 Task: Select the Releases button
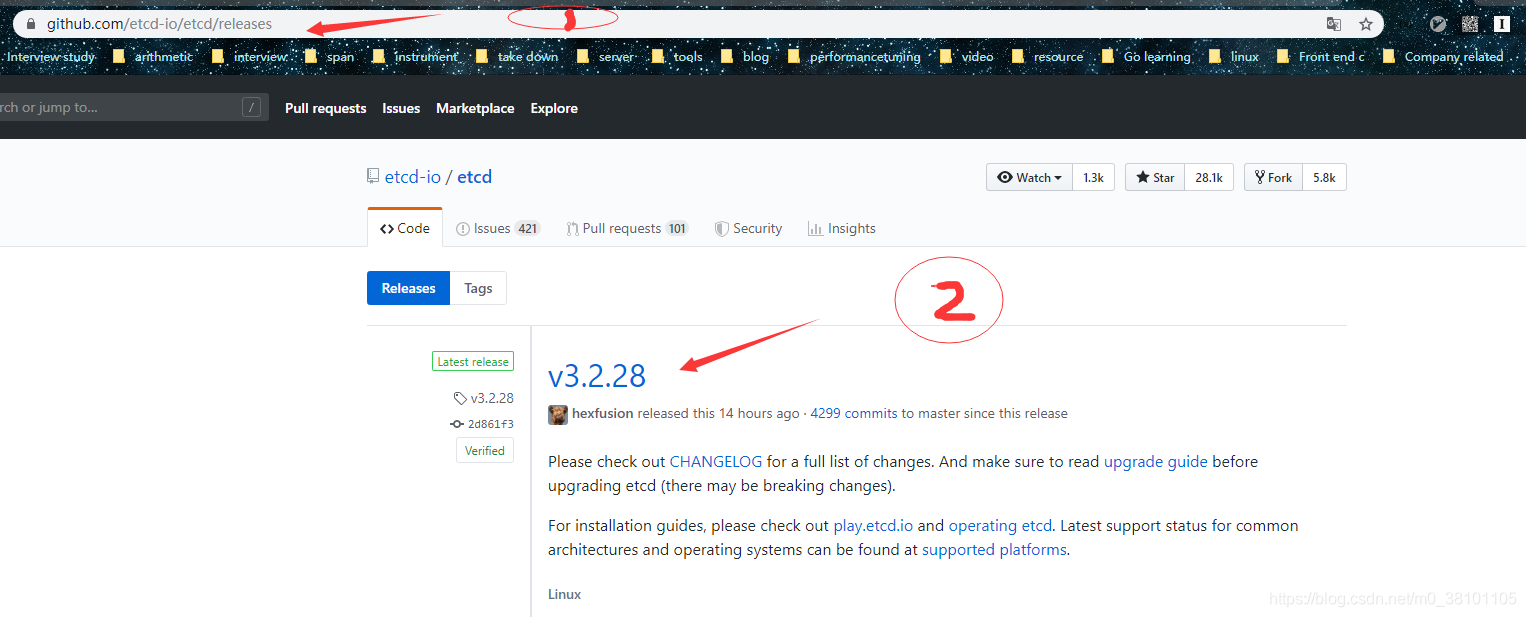pyautogui.click(x=408, y=288)
